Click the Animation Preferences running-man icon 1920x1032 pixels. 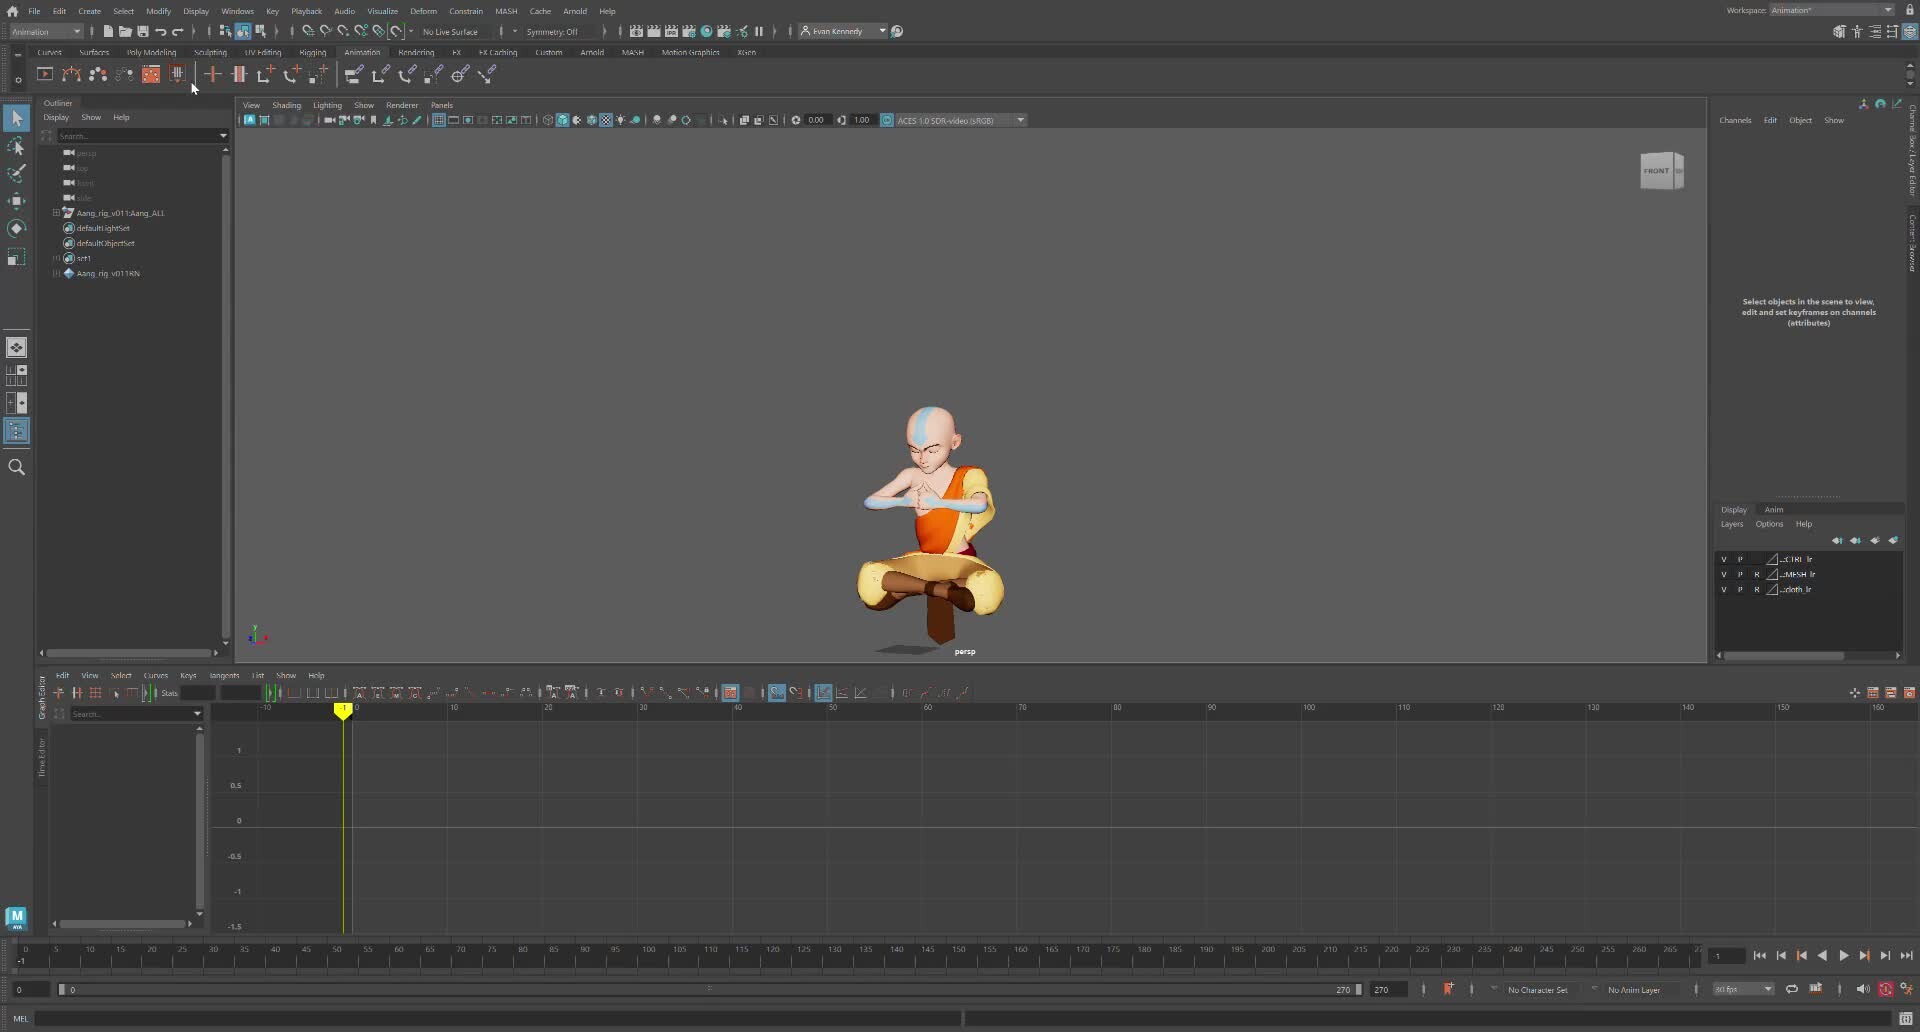[1906, 989]
